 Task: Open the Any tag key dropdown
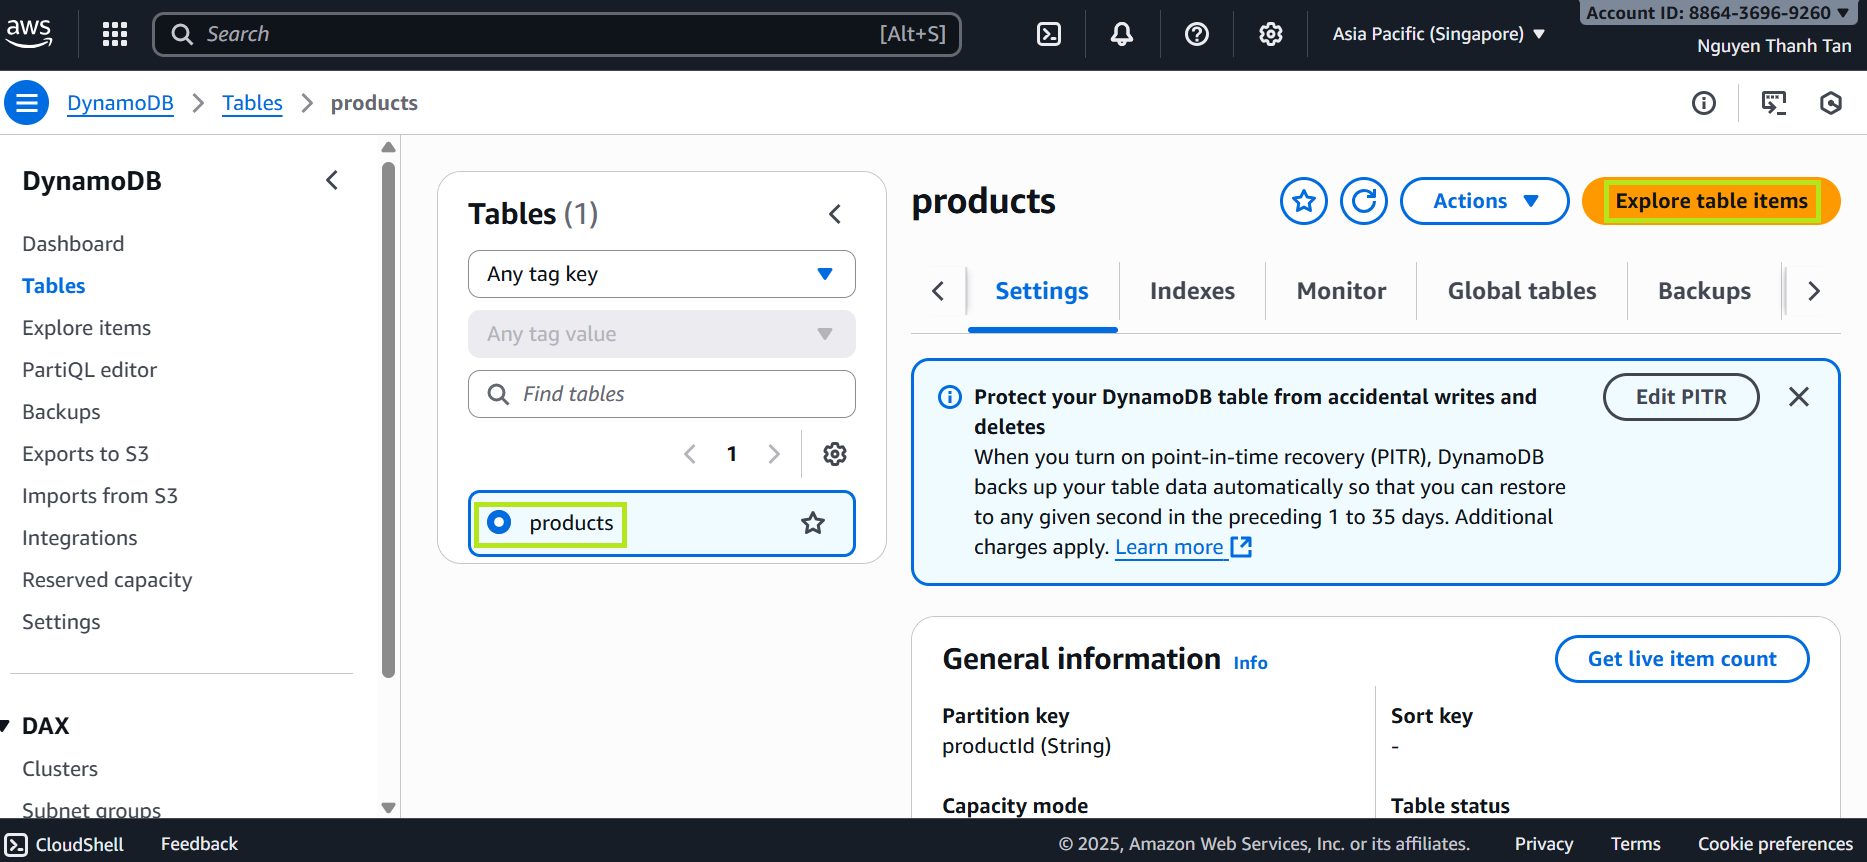tap(661, 274)
